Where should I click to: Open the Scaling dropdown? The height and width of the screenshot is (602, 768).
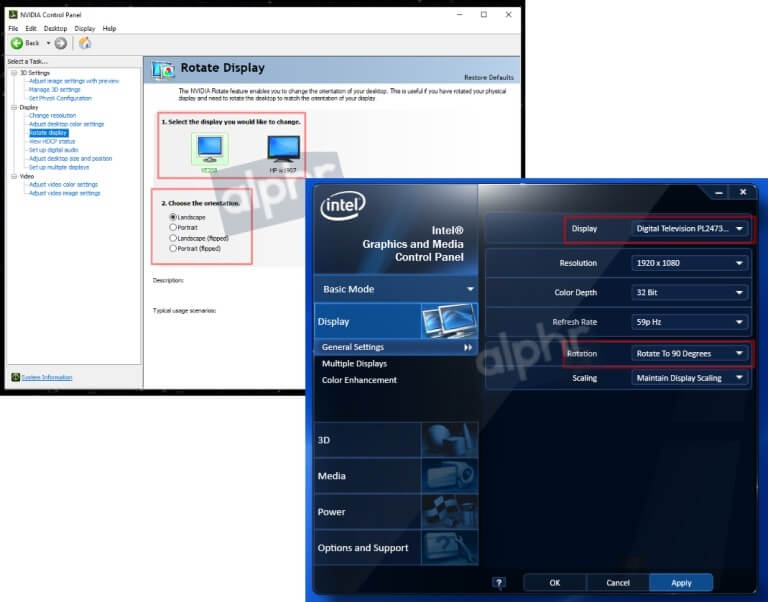(x=690, y=378)
